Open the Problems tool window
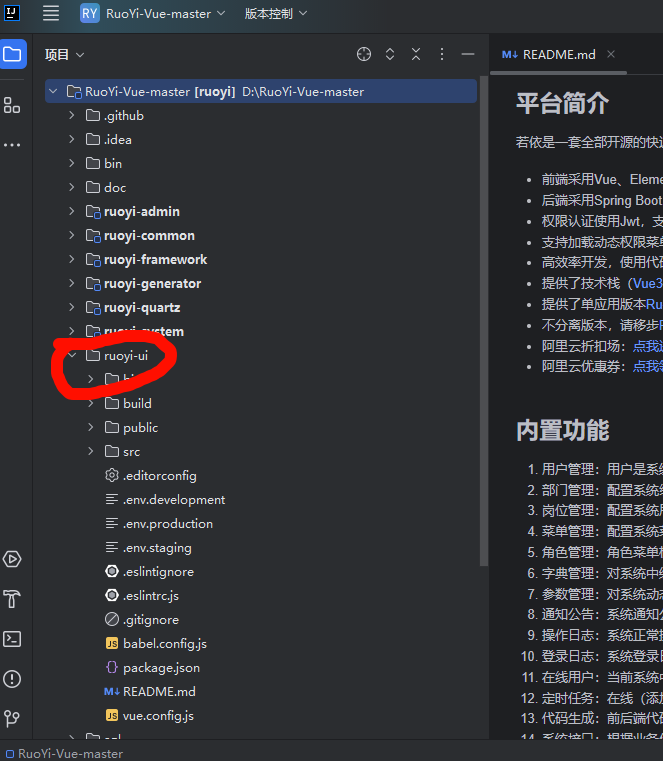Screen dimensions: 663x761 12,678
